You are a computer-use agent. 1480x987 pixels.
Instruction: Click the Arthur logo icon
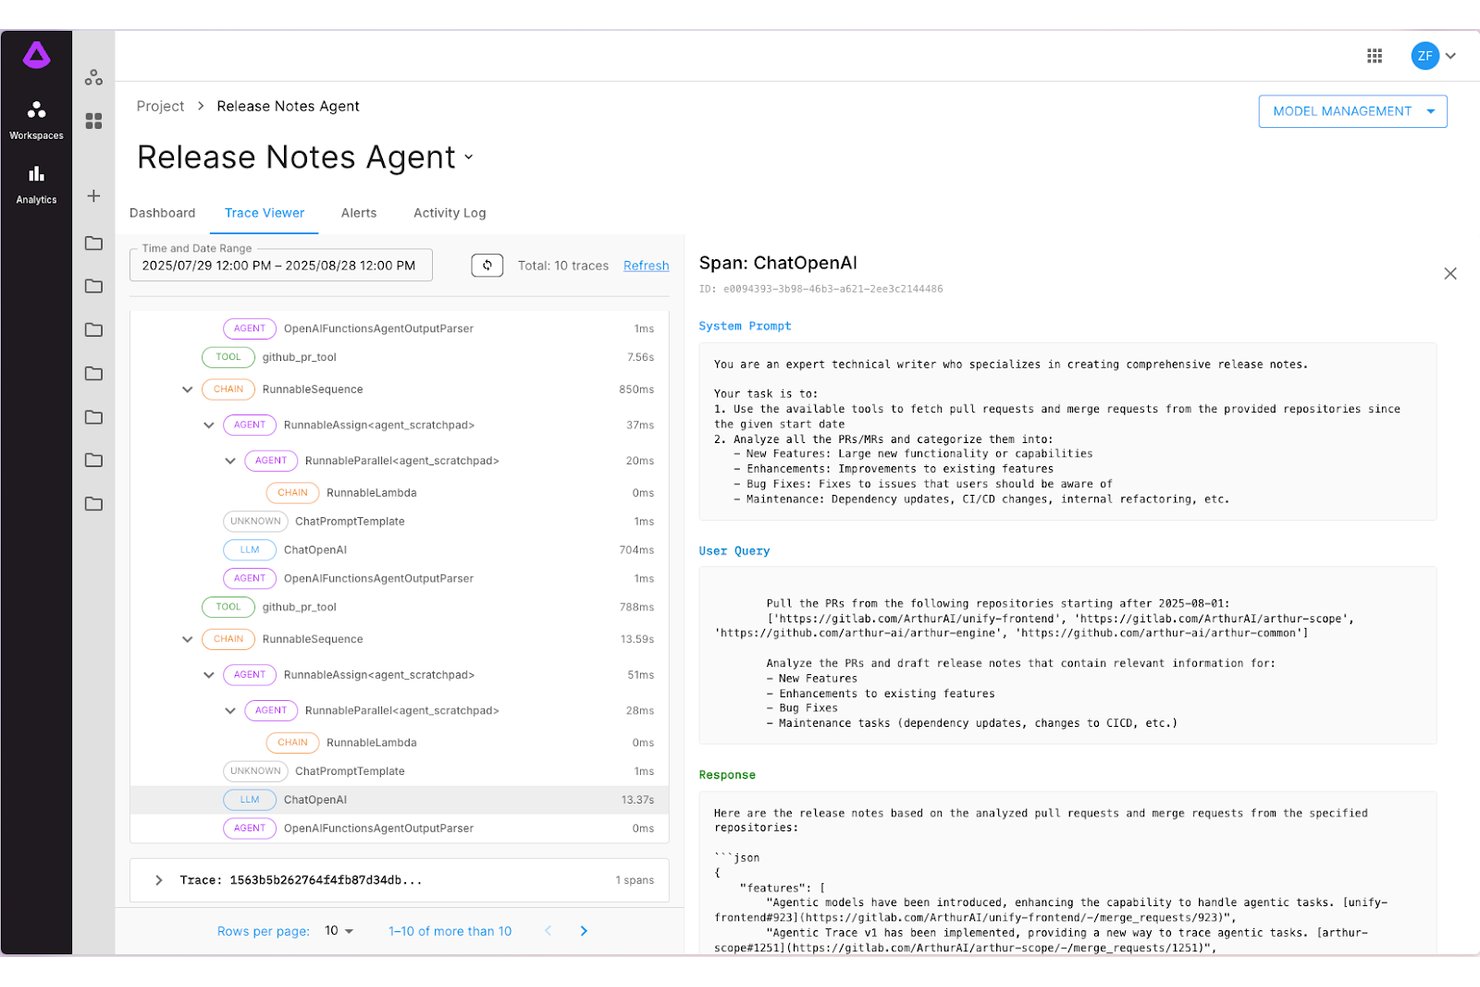(x=36, y=56)
